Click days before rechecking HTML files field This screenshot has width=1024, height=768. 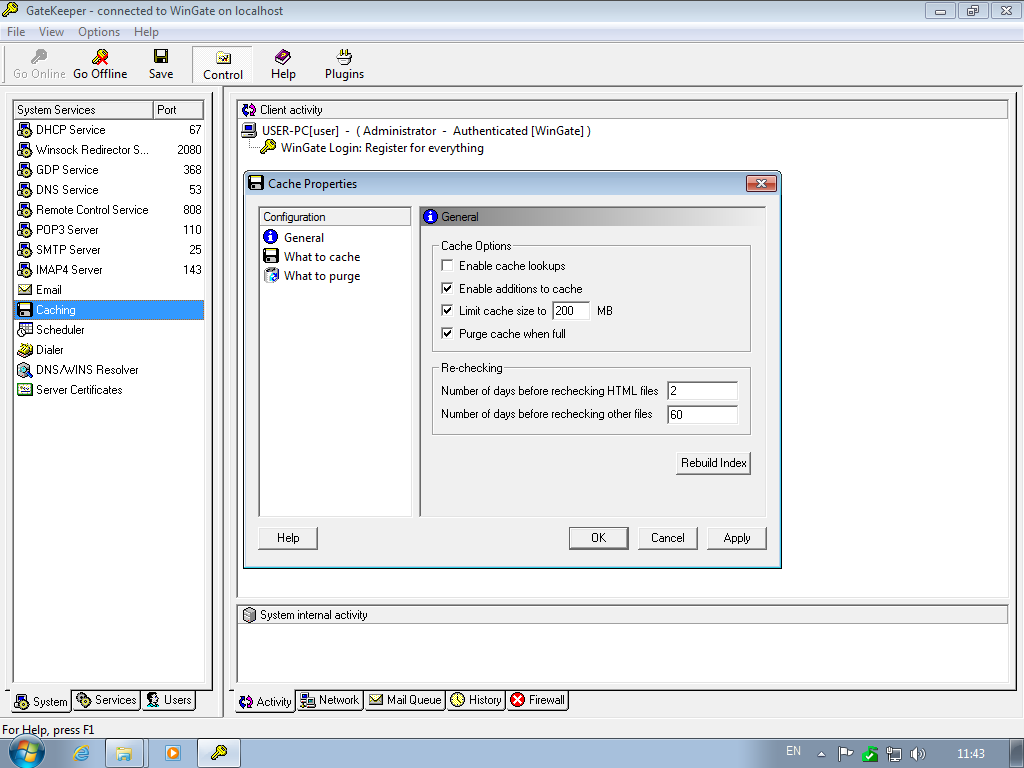(x=702, y=391)
